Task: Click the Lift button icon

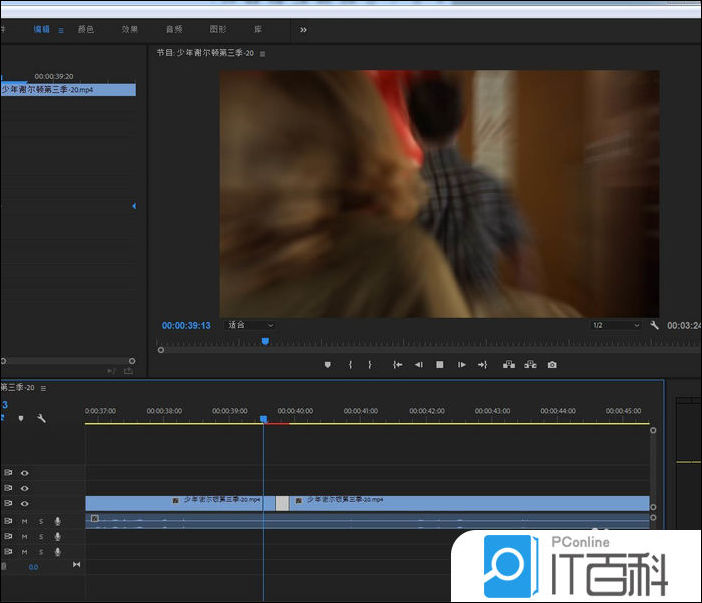Action: coord(509,365)
